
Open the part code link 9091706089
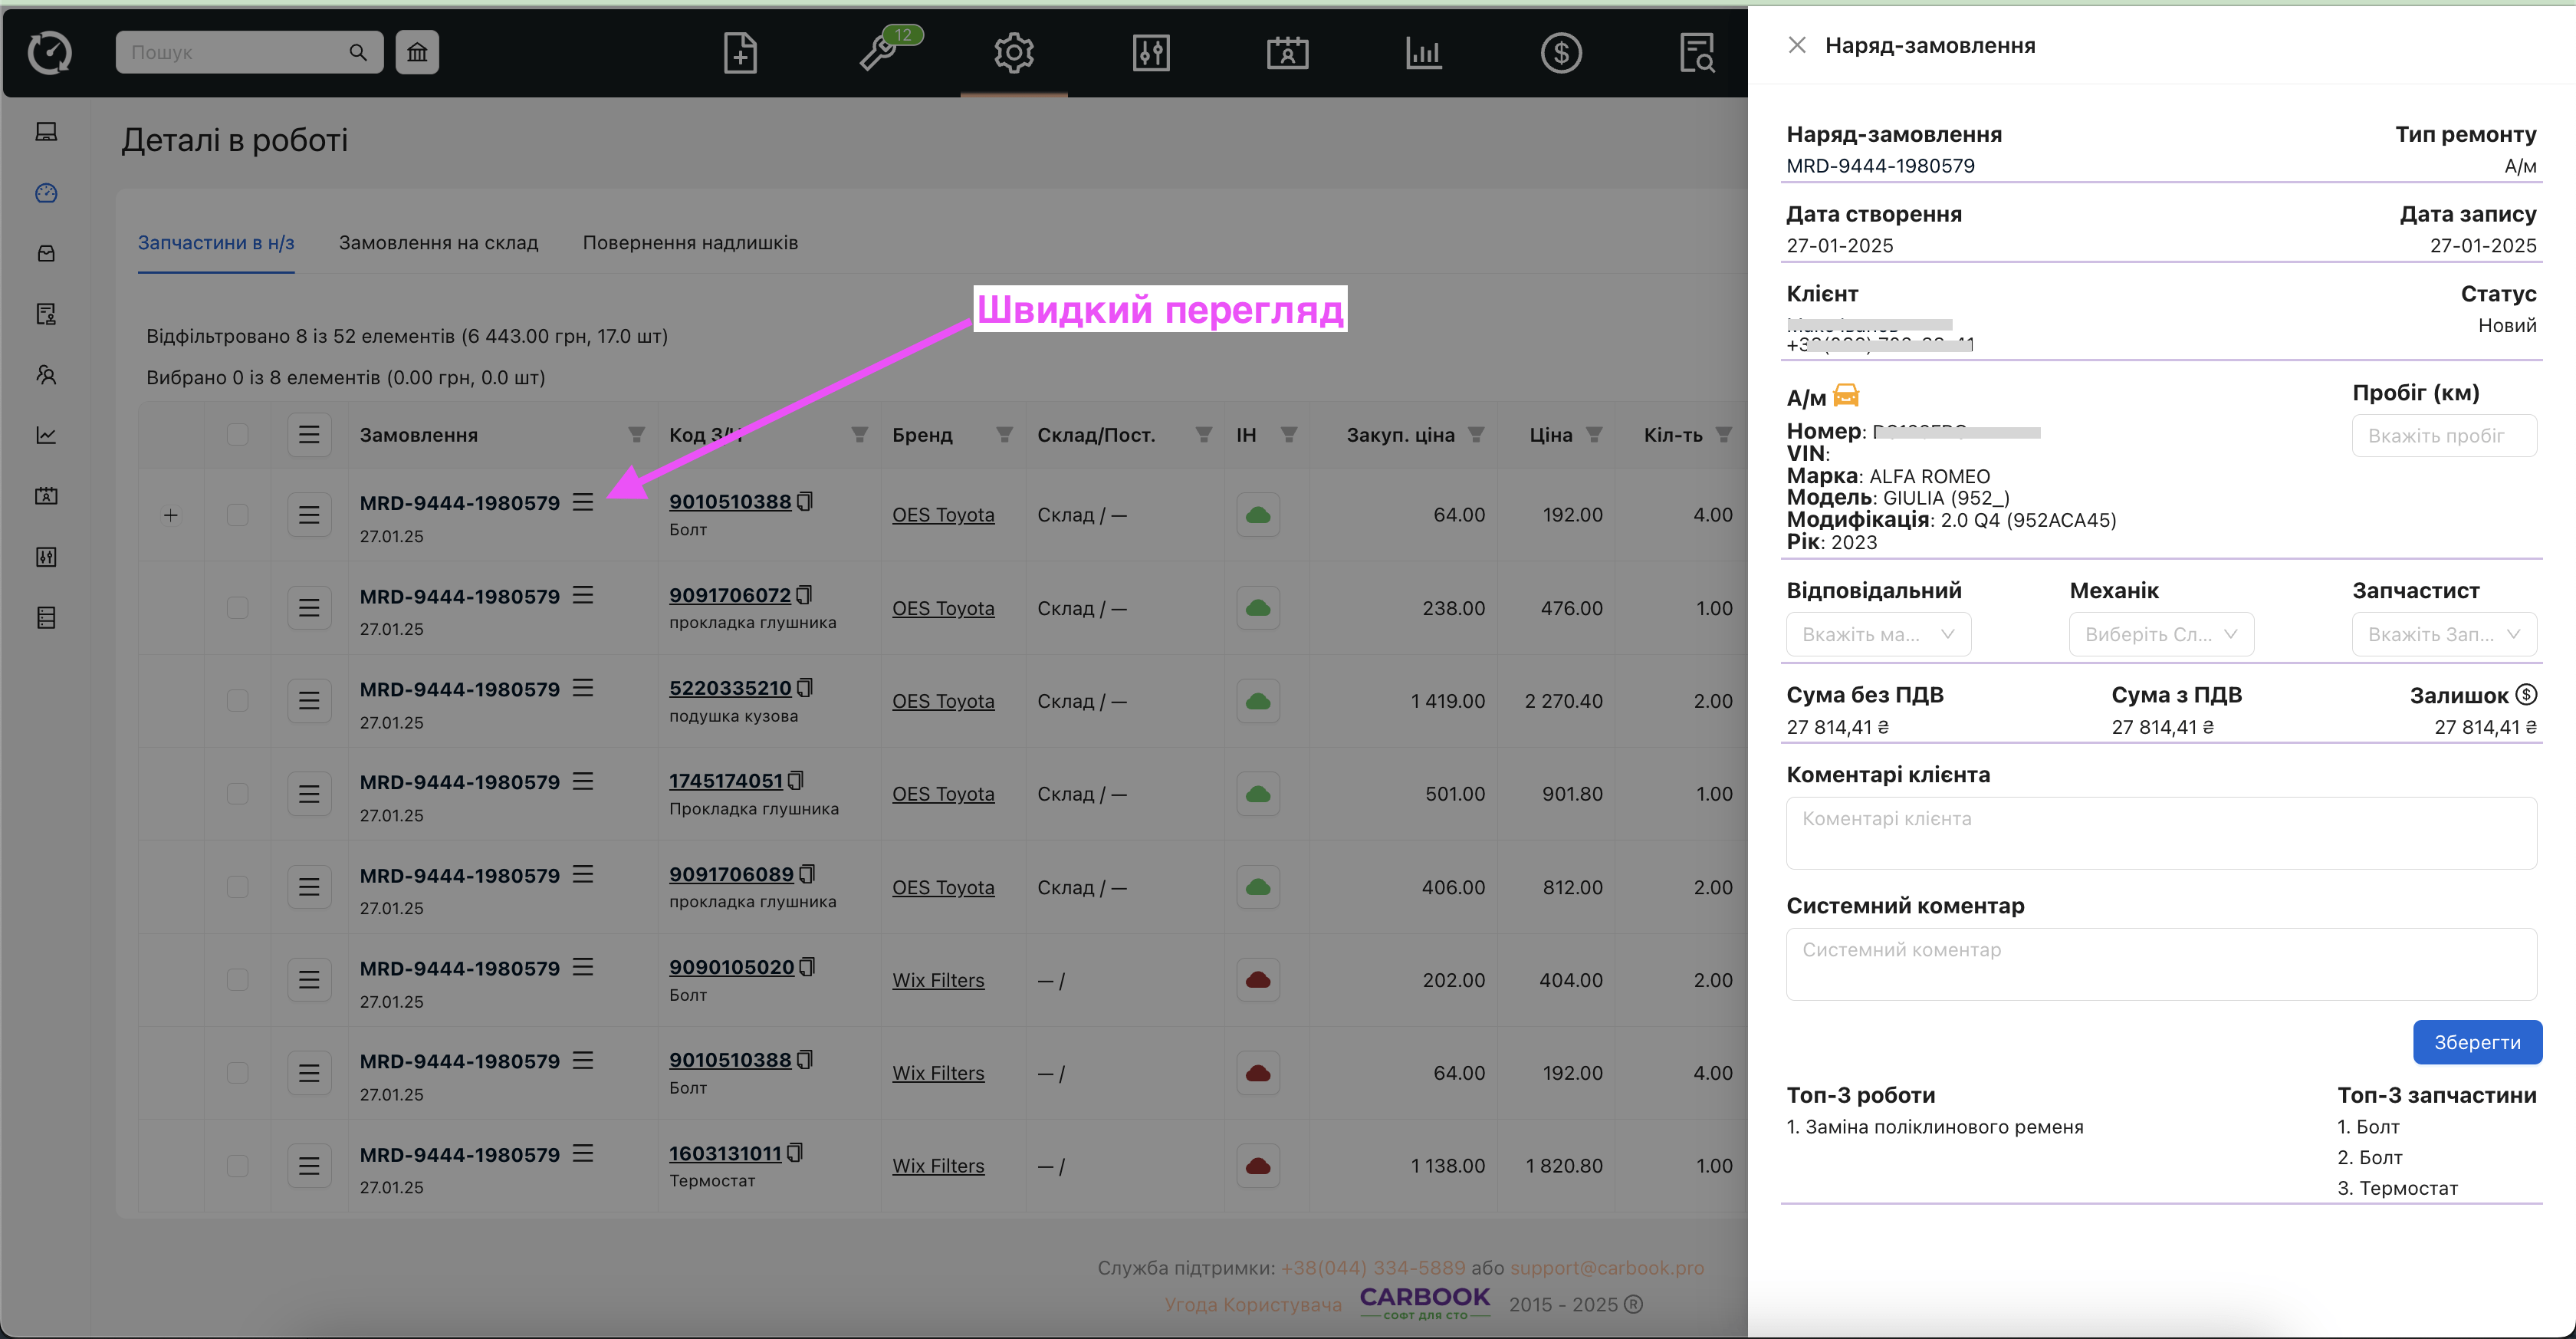click(x=731, y=874)
